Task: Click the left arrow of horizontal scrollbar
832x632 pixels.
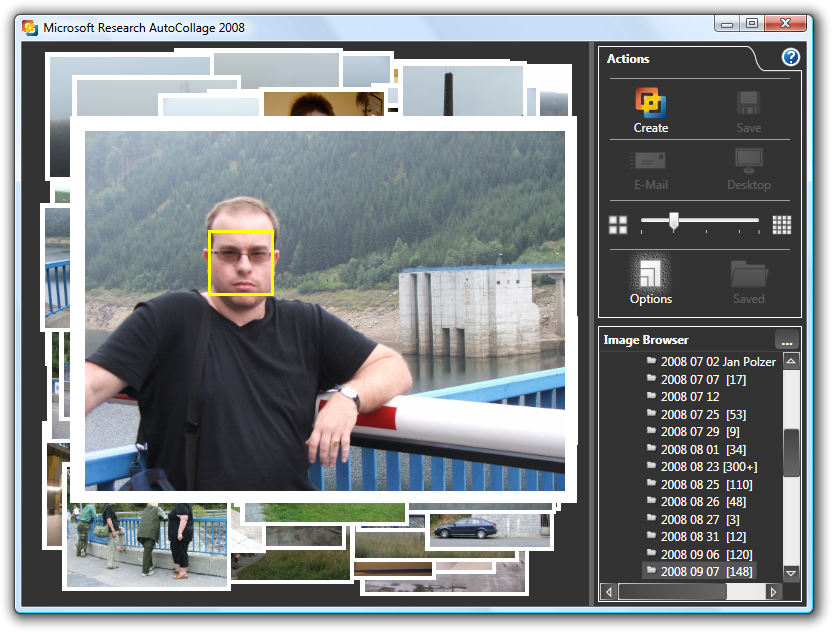Action: tap(609, 592)
